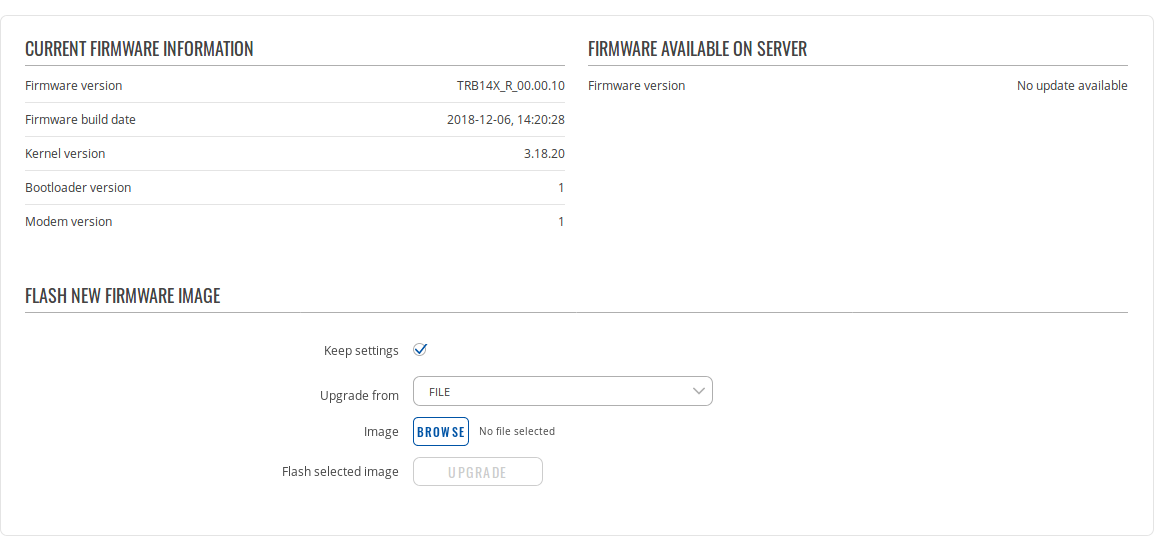Click the UPGRADE button
Viewport: 1154px width, 551px height.
pyautogui.click(x=477, y=472)
